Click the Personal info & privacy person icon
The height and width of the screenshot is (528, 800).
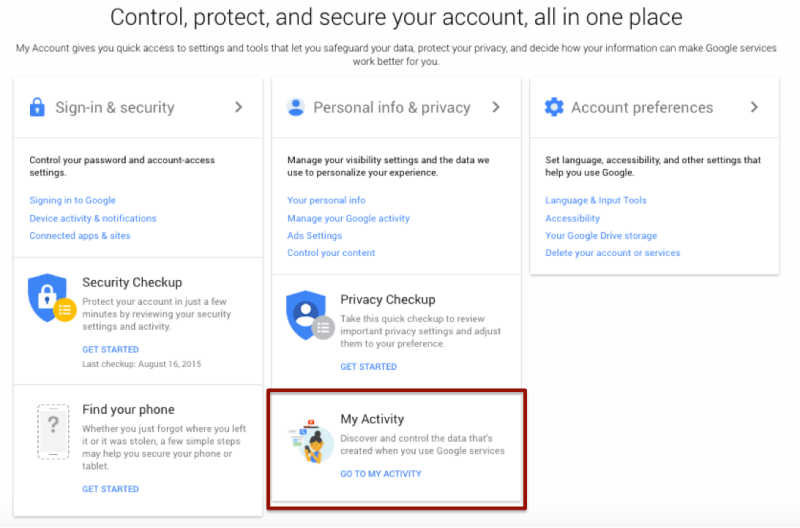(296, 107)
